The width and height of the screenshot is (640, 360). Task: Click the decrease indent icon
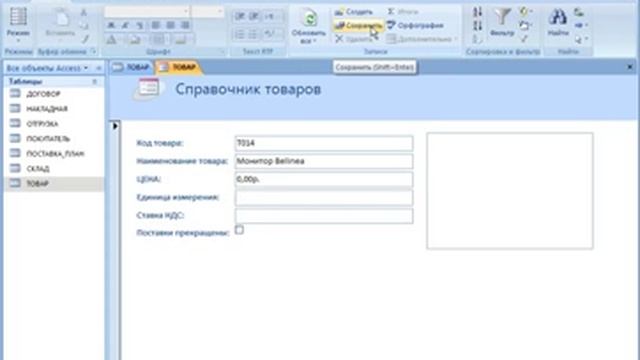240,16
